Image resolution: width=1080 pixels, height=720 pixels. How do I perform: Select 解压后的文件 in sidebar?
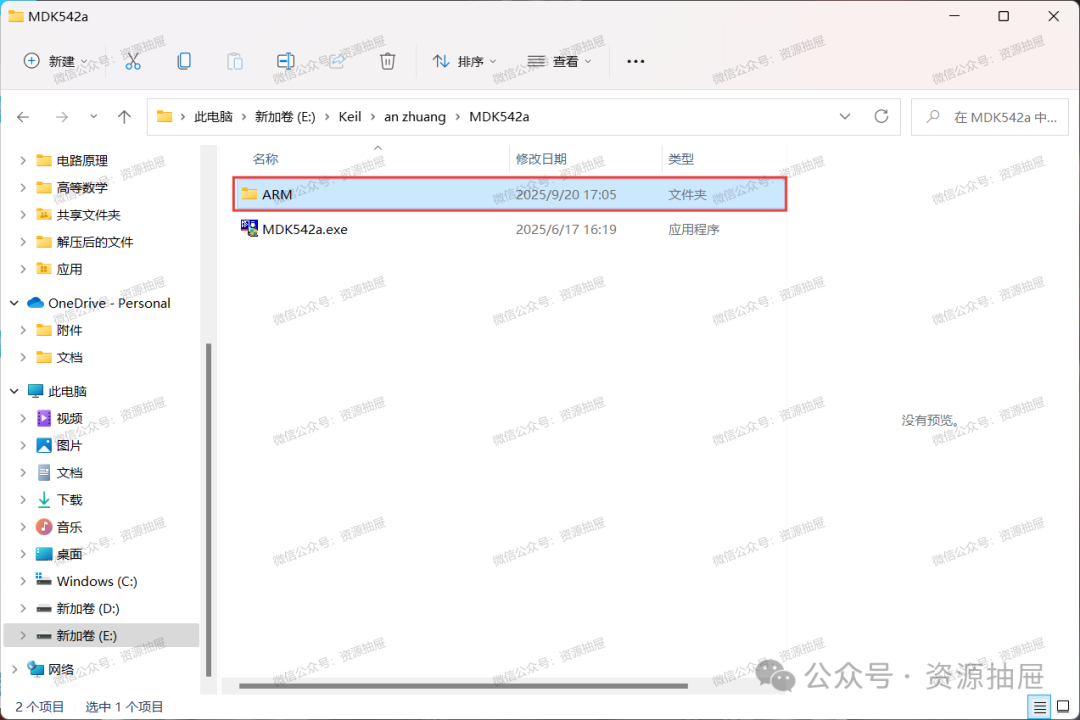click(x=94, y=242)
